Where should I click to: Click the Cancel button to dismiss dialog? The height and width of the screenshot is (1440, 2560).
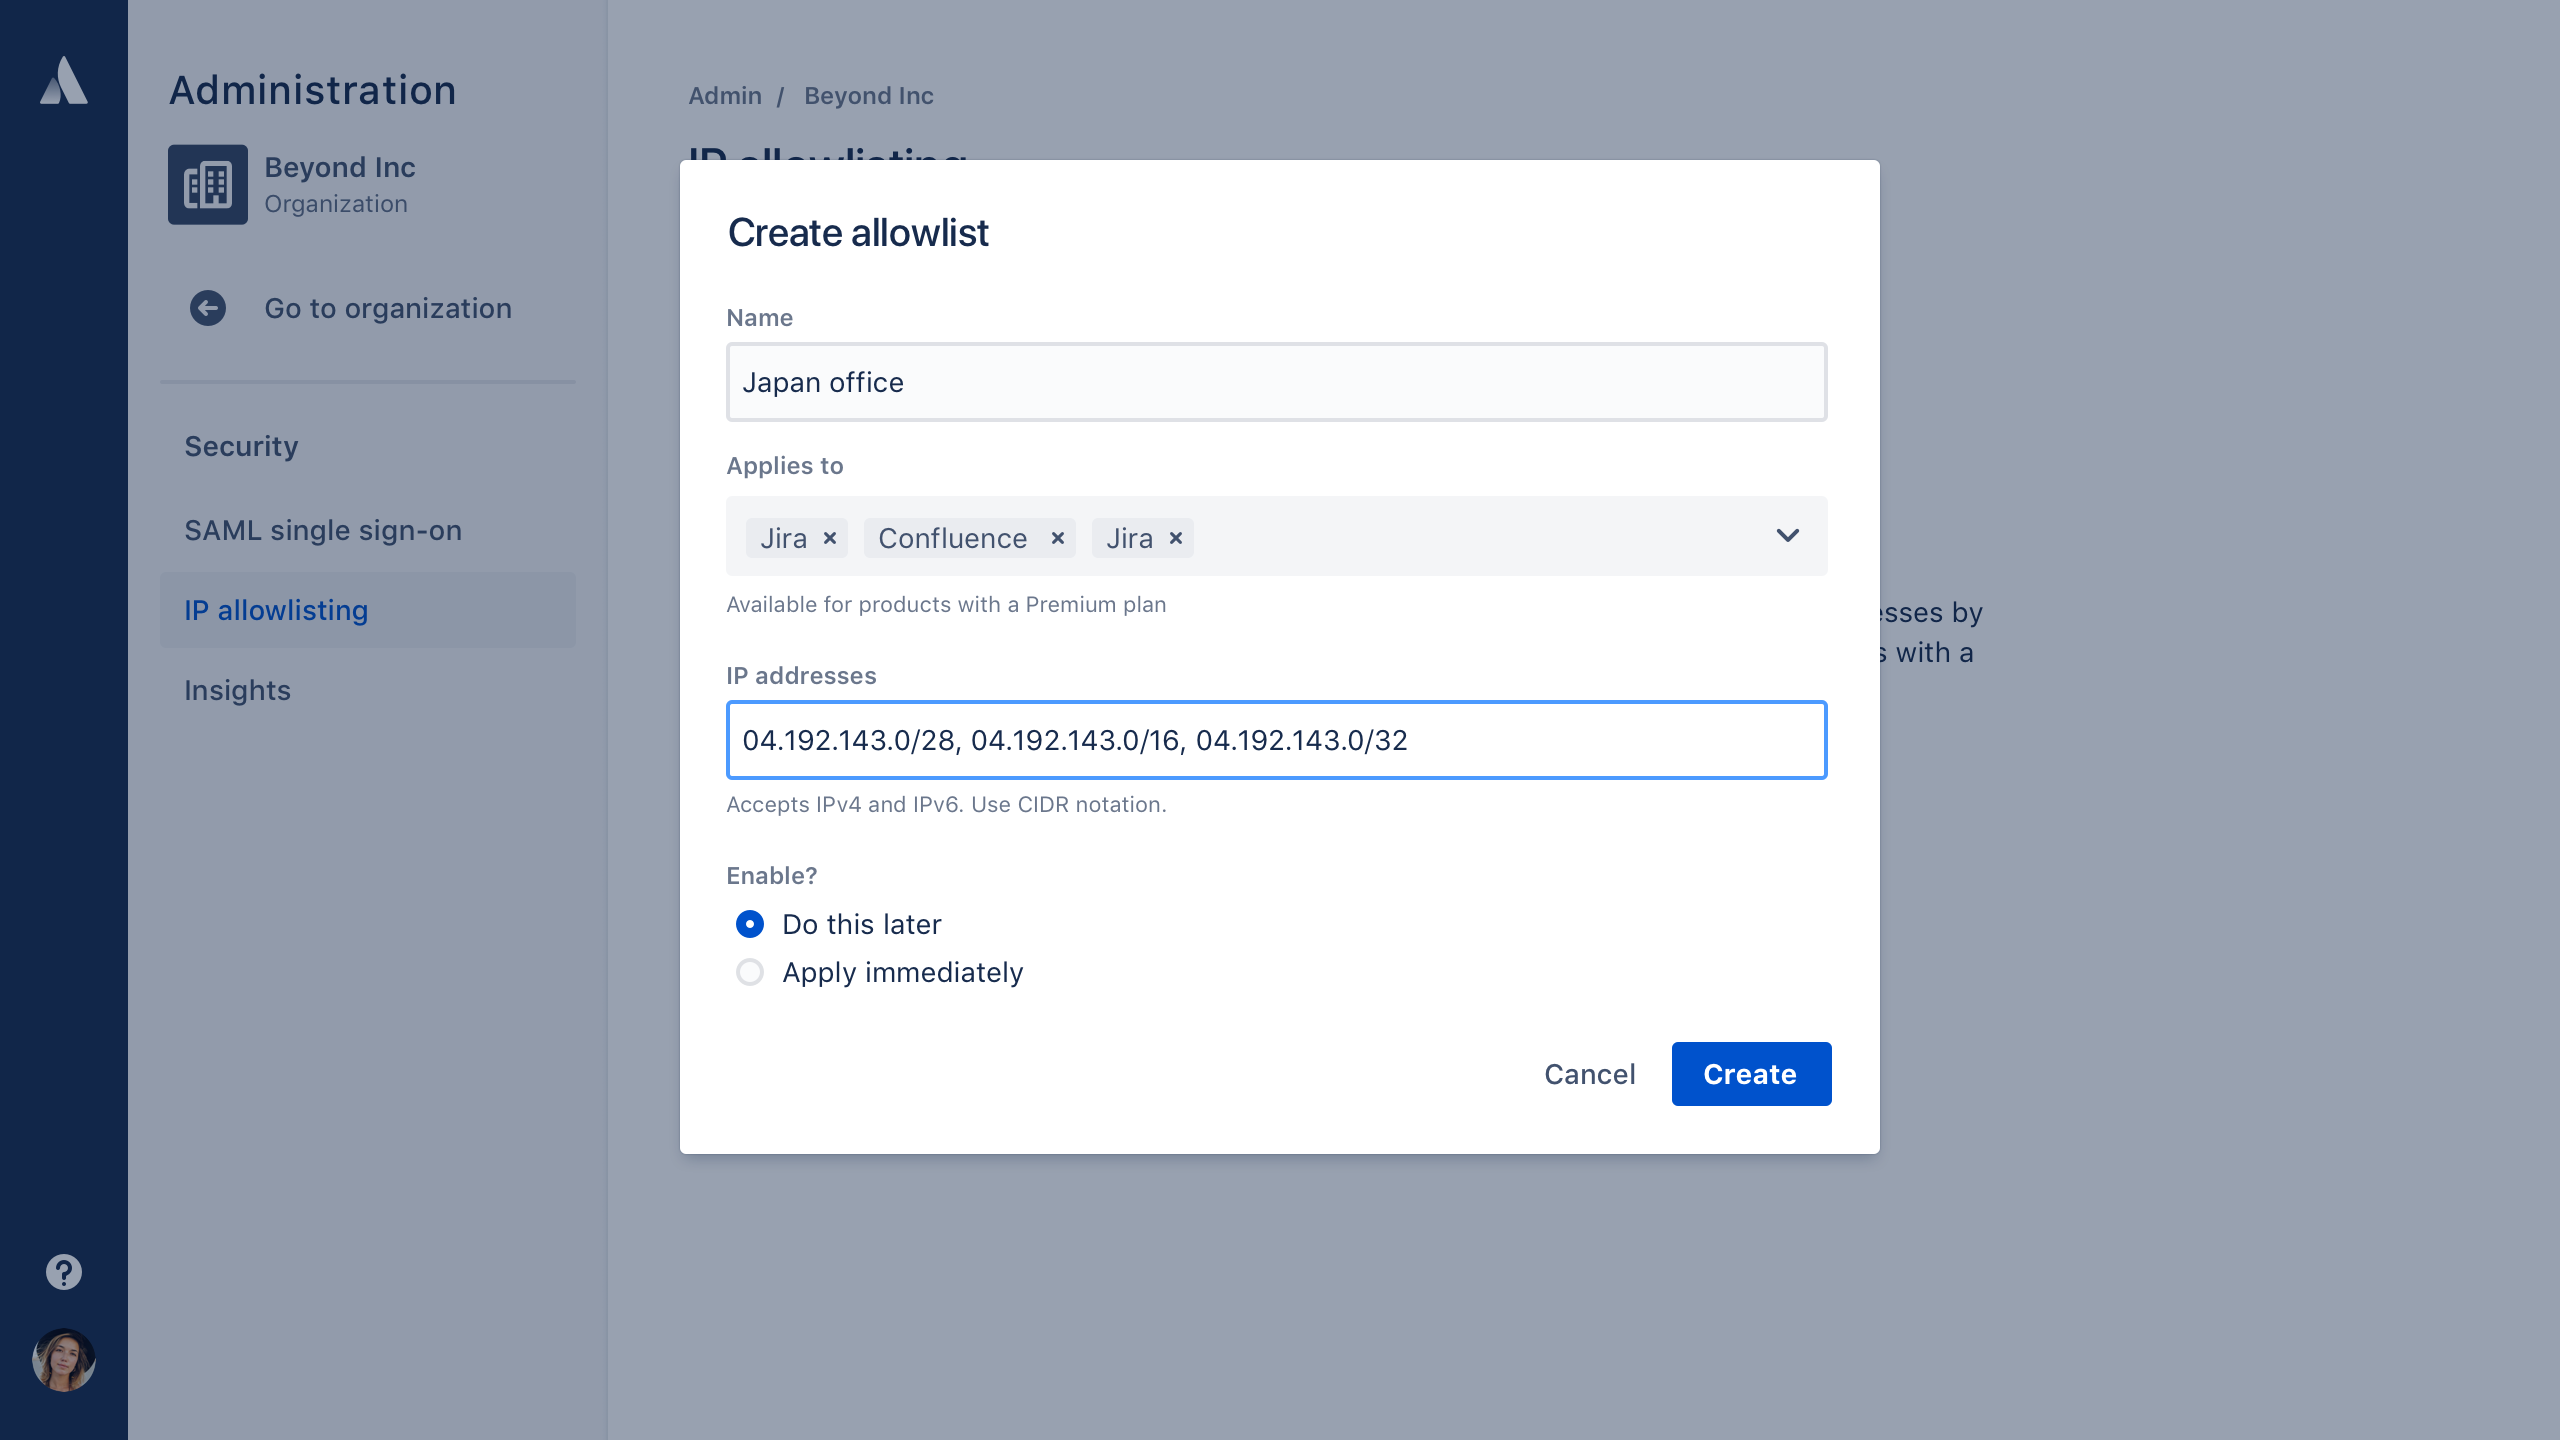click(1589, 1074)
